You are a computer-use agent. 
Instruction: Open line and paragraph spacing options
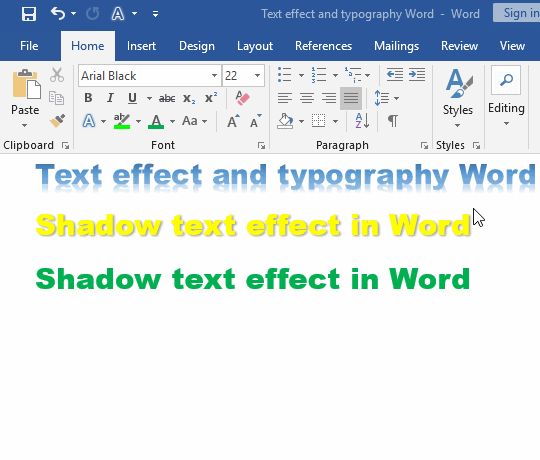coord(386,98)
